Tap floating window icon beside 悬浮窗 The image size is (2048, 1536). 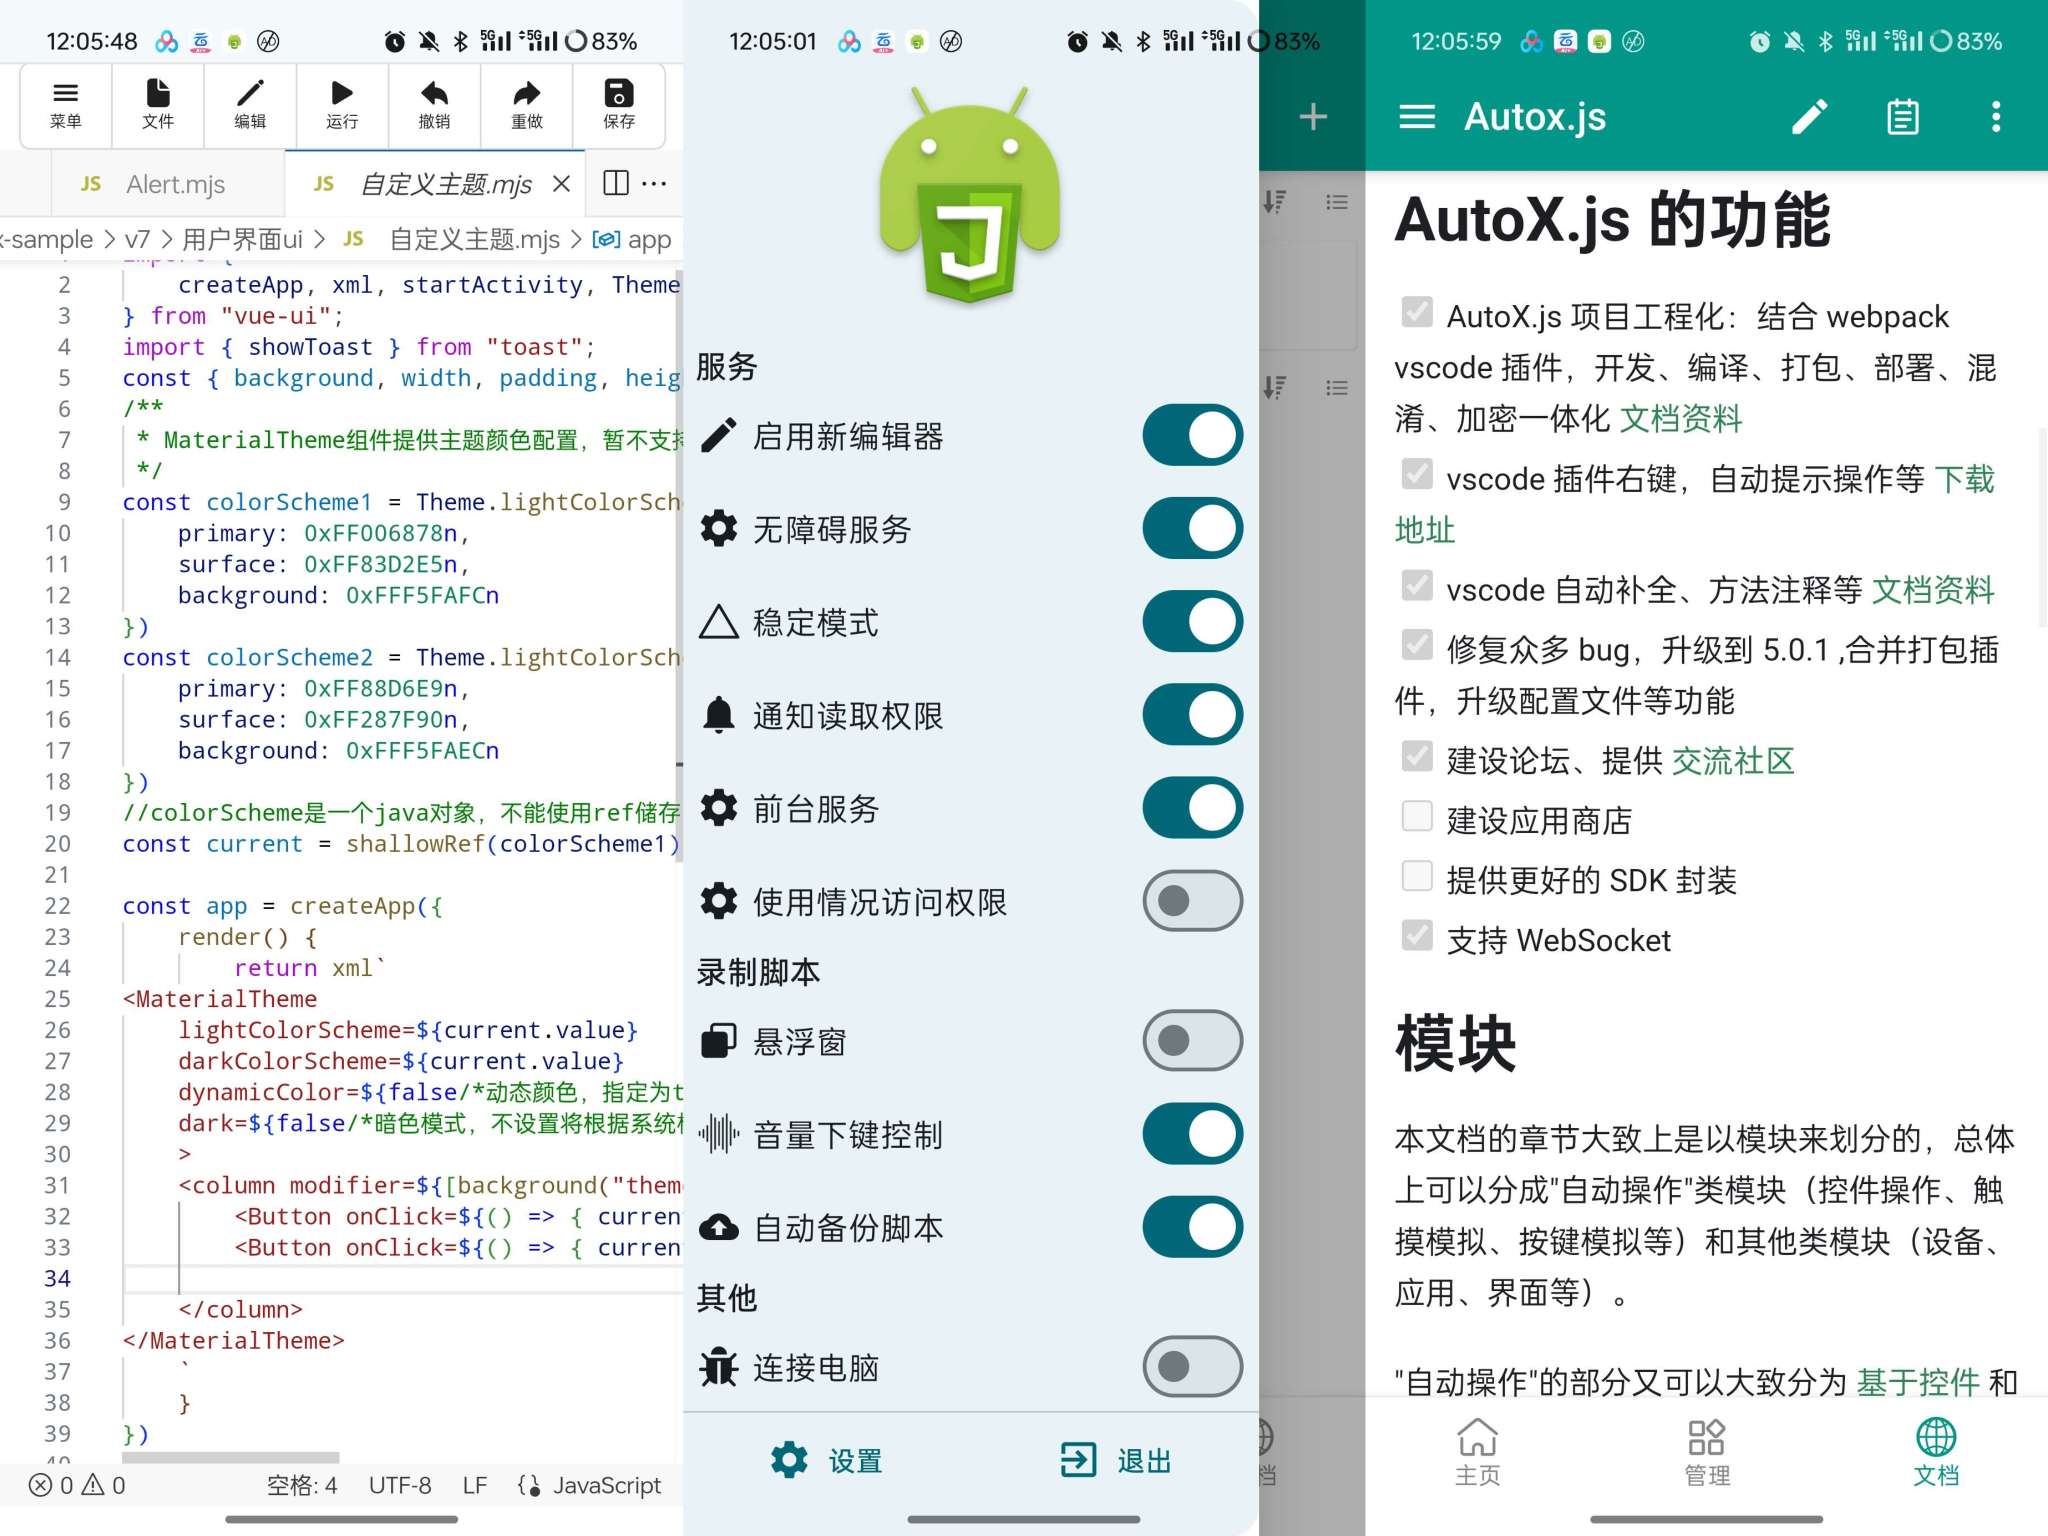719,1041
